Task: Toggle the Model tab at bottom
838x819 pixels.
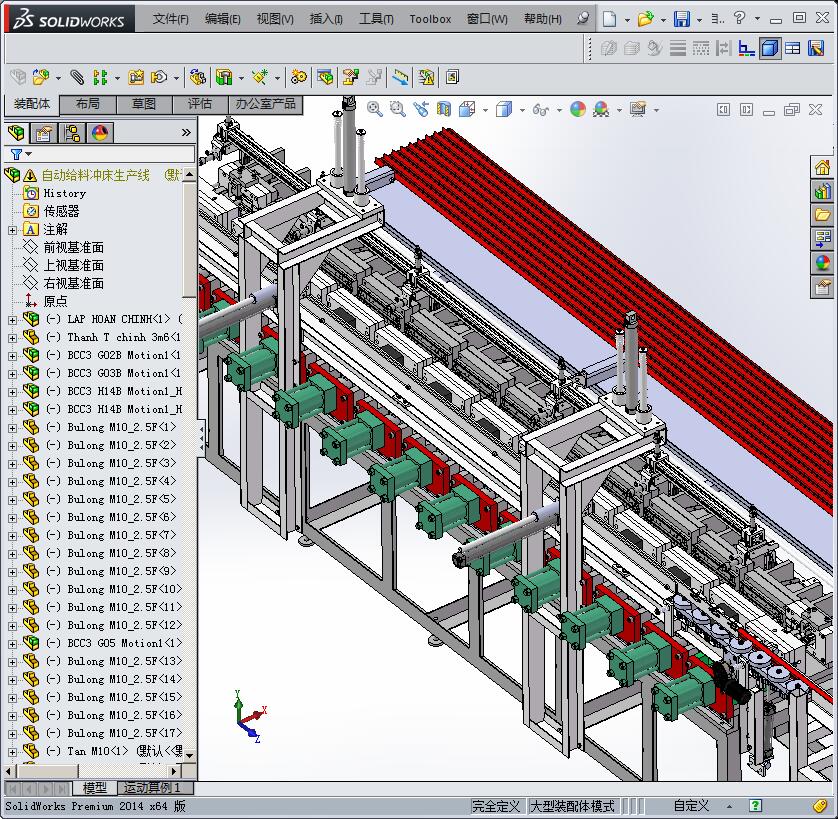Action: tap(95, 788)
